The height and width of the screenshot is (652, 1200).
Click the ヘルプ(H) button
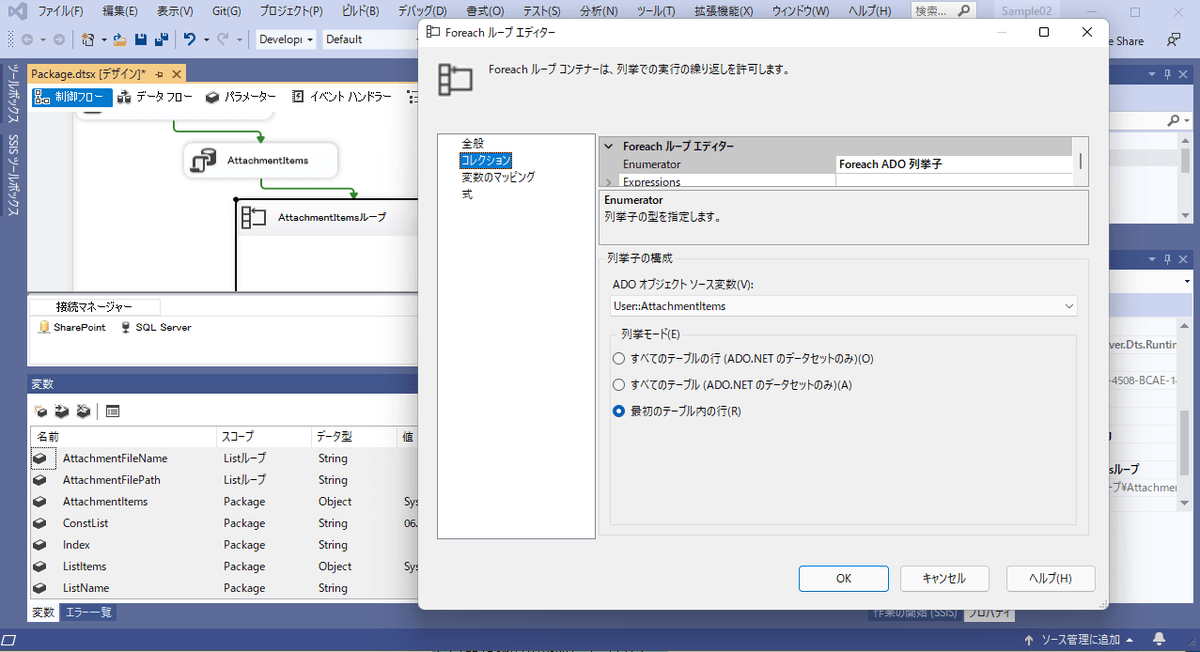1050,578
